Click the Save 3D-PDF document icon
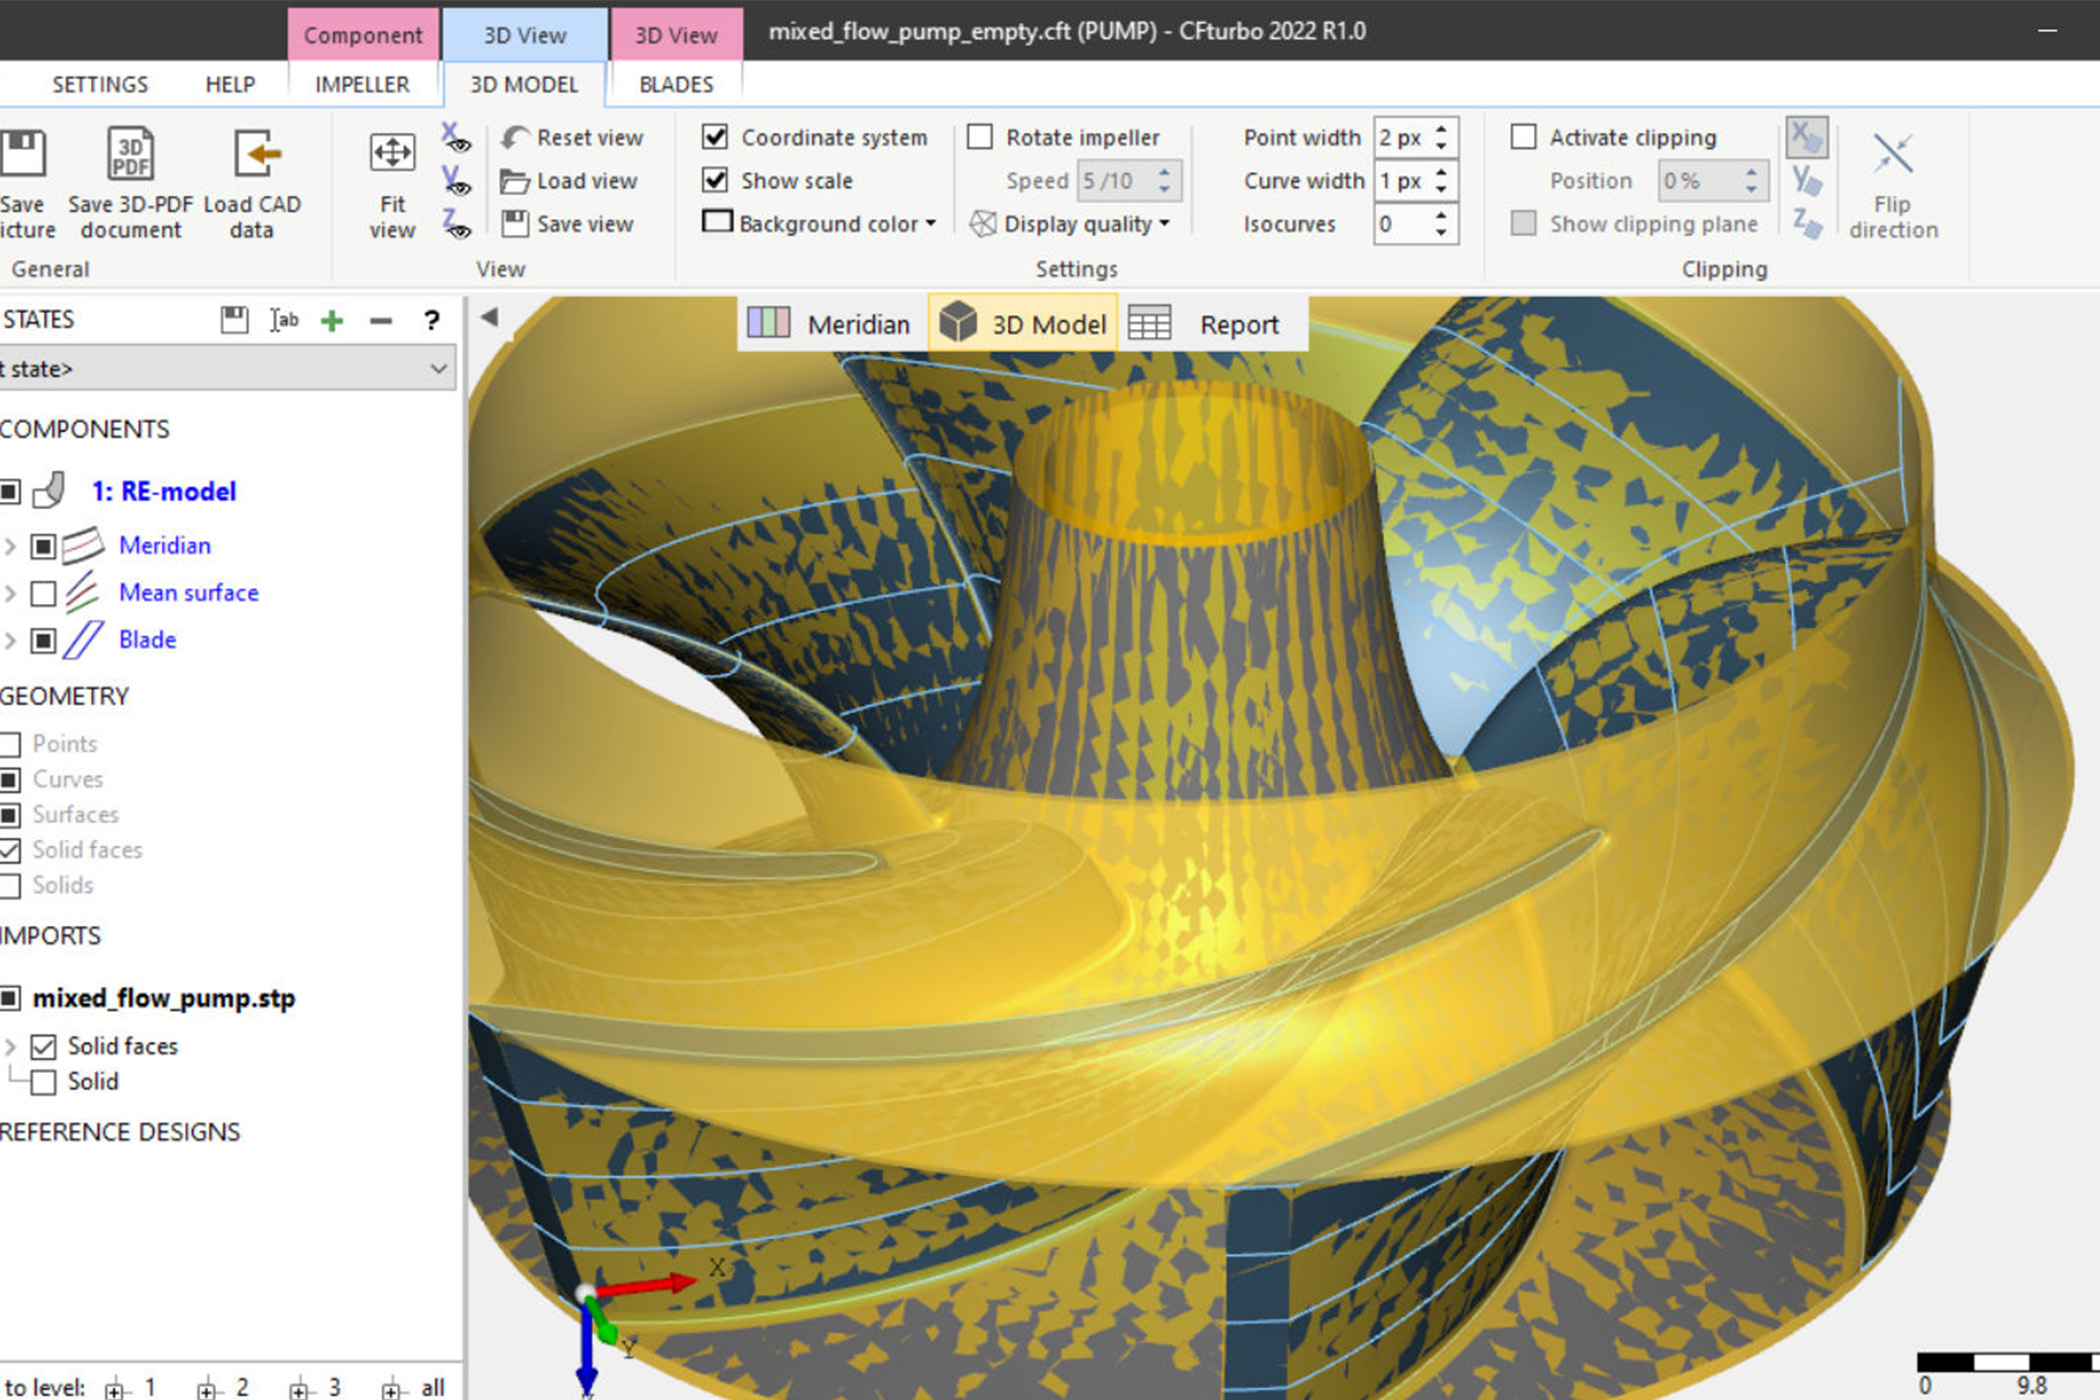 tap(130, 155)
